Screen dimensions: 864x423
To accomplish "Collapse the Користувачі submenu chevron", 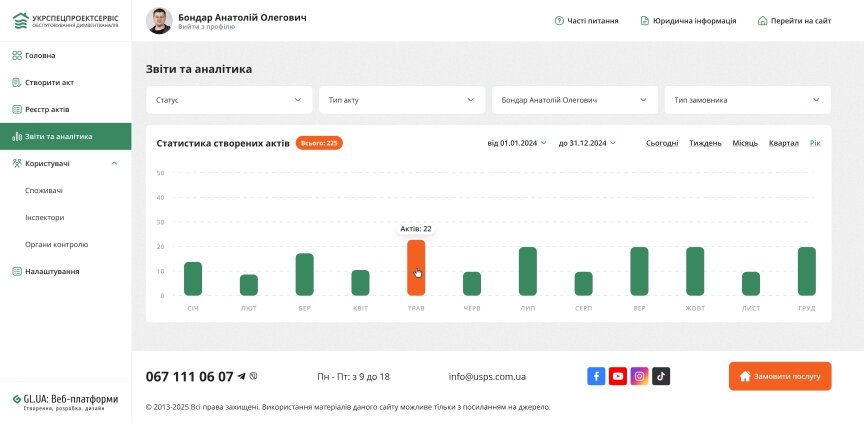I will click(x=114, y=164).
